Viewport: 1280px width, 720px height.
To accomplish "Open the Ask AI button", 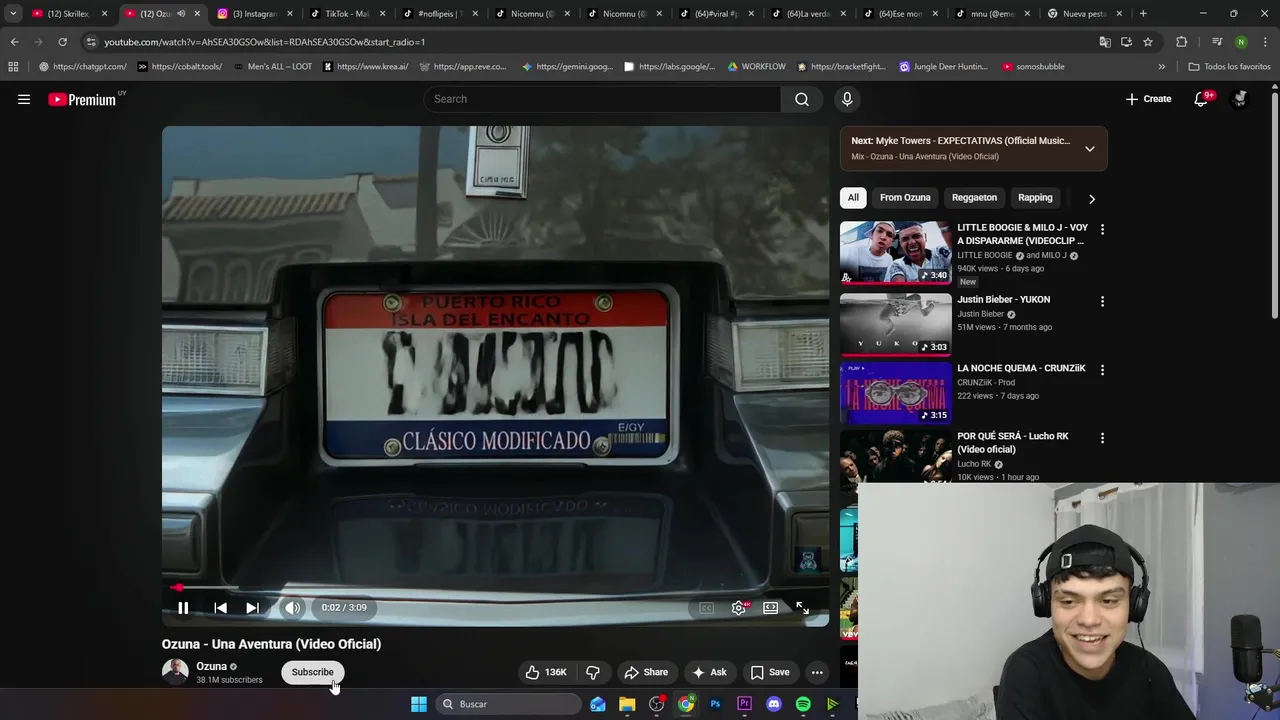I will pos(709,672).
